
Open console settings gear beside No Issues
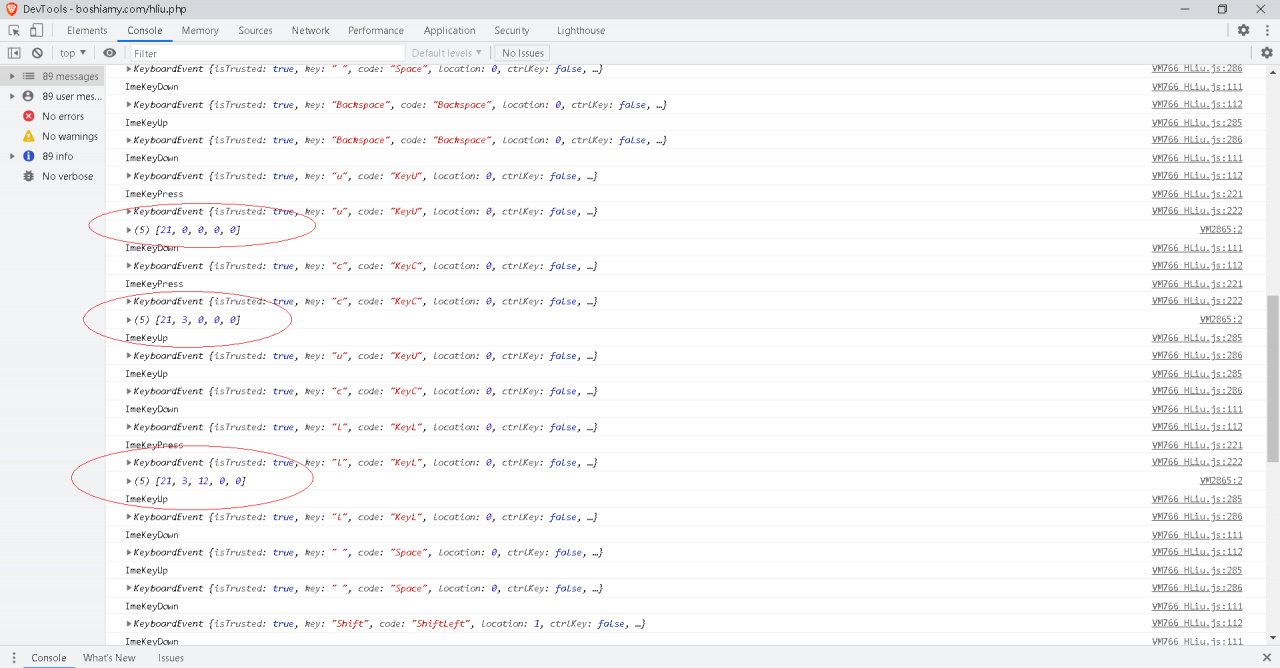(1266, 53)
